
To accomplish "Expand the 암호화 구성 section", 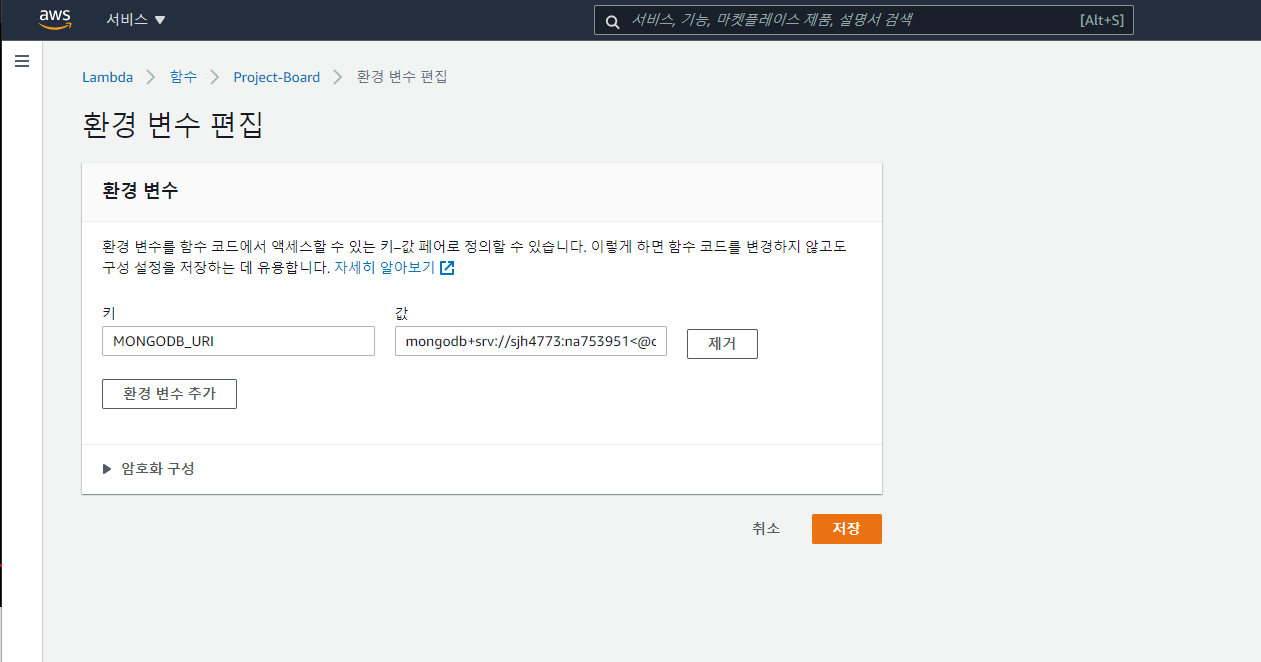I will (x=148, y=468).
